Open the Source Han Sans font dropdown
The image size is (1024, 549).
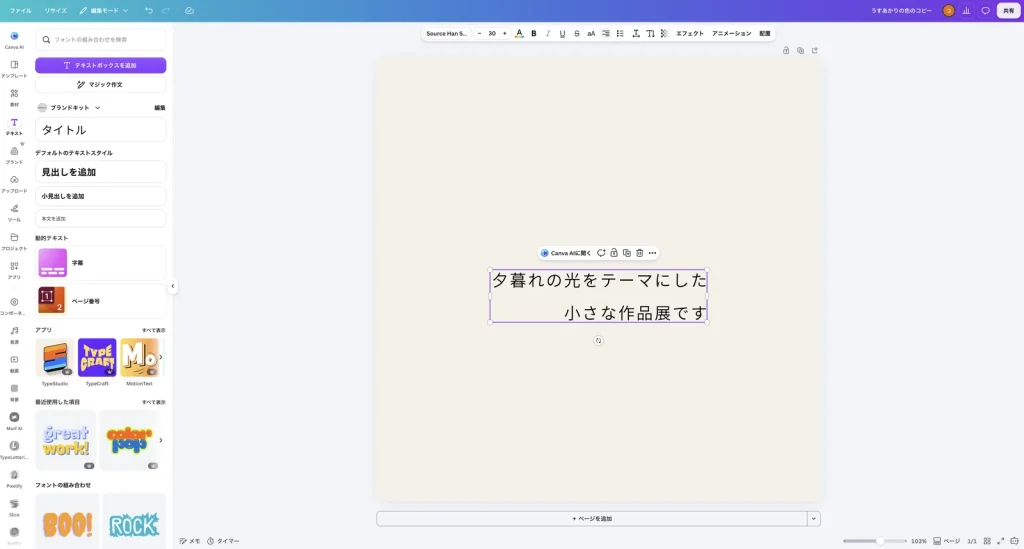click(x=447, y=33)
